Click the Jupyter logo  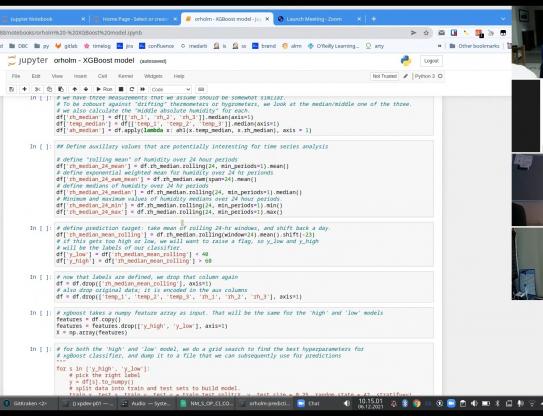(28, 61)
